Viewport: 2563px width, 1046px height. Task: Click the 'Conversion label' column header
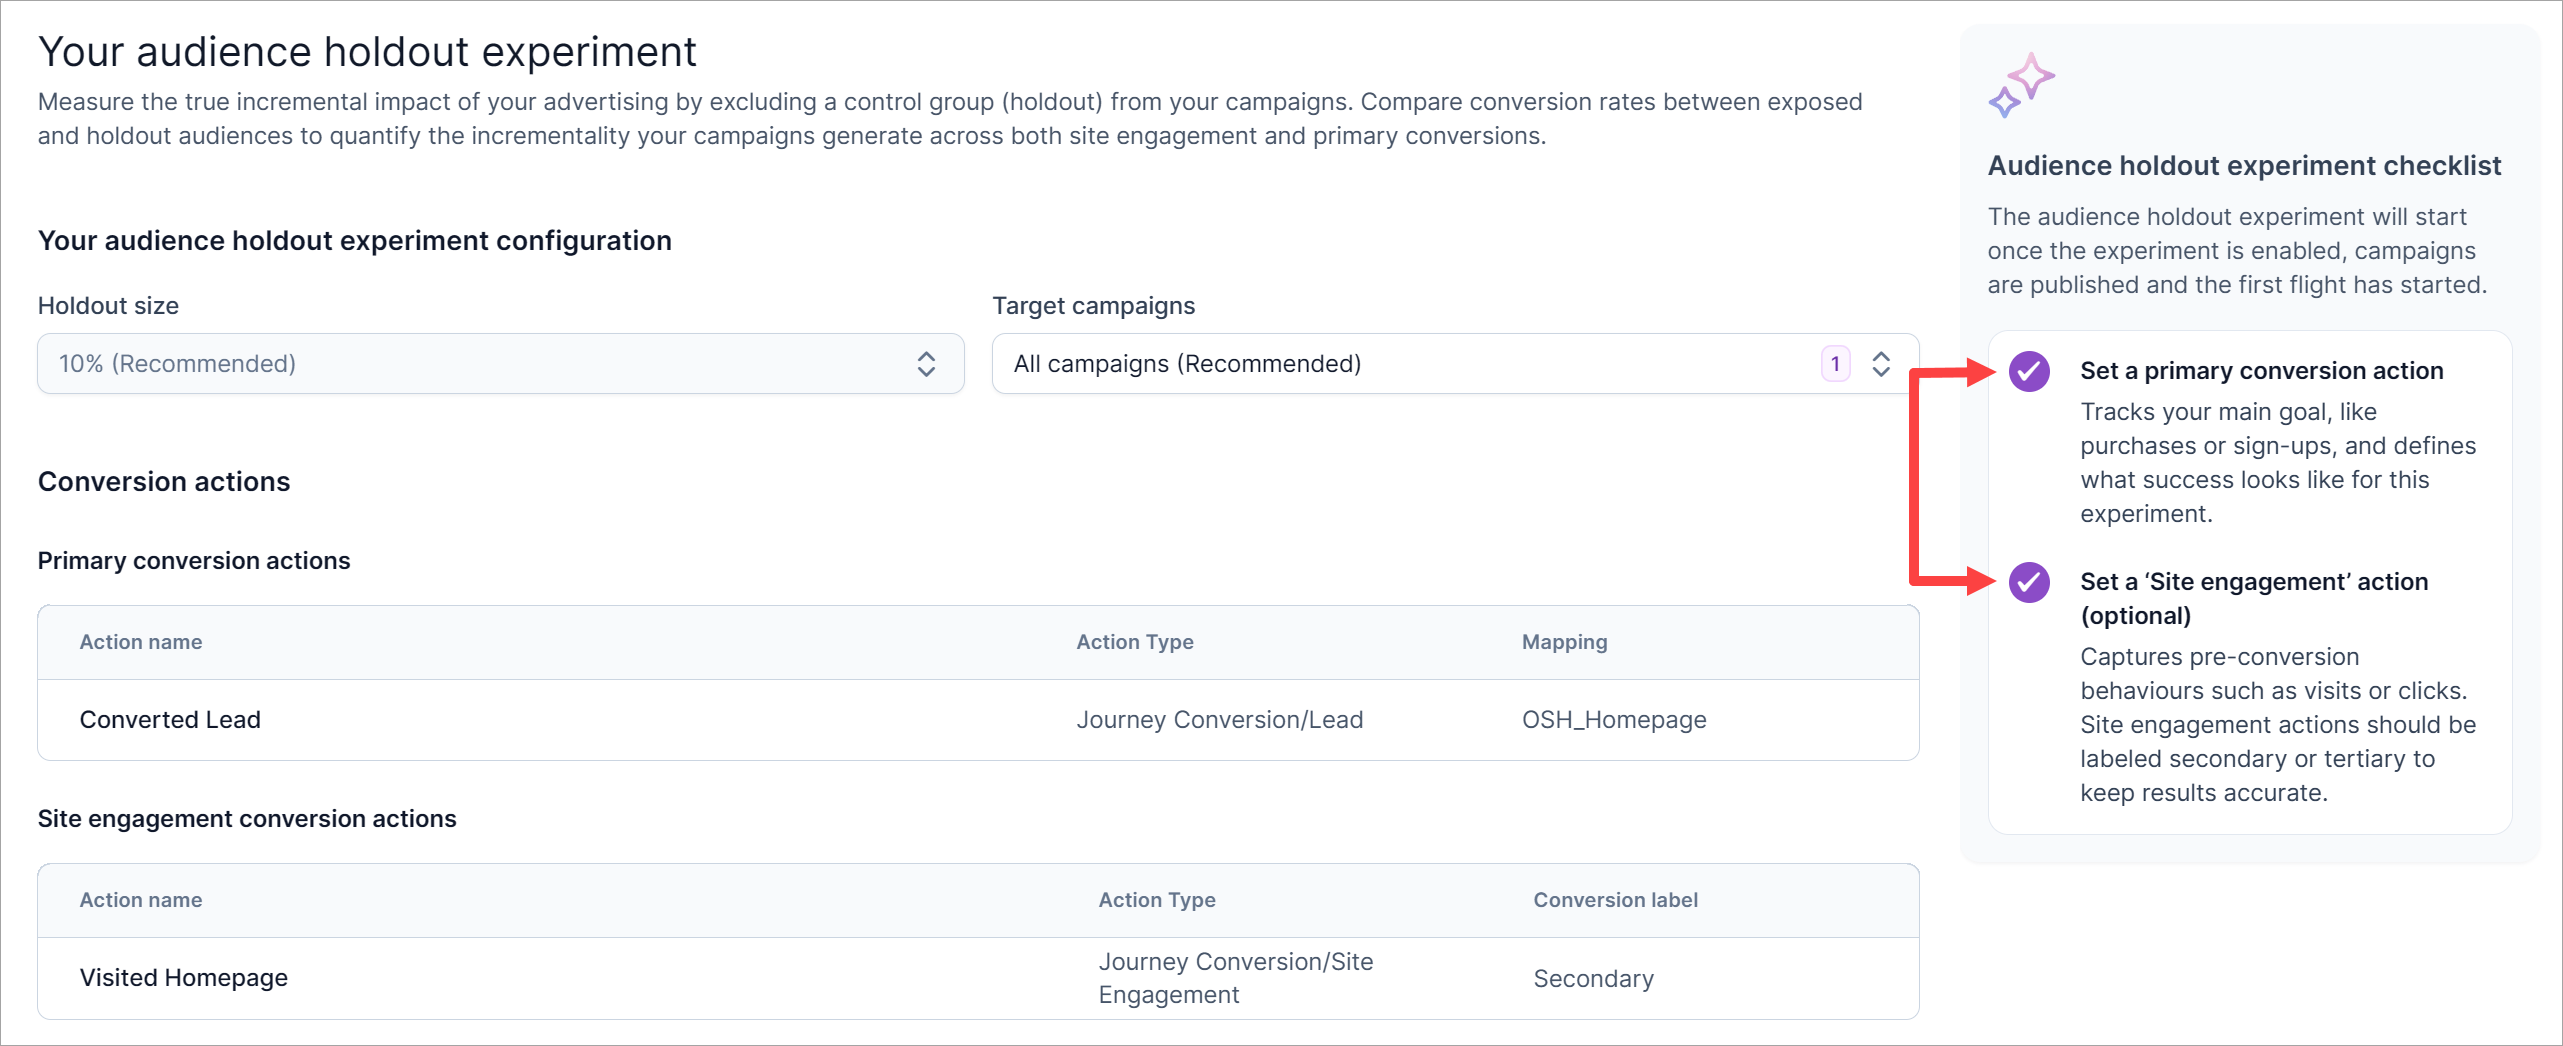coord(1615,900)
